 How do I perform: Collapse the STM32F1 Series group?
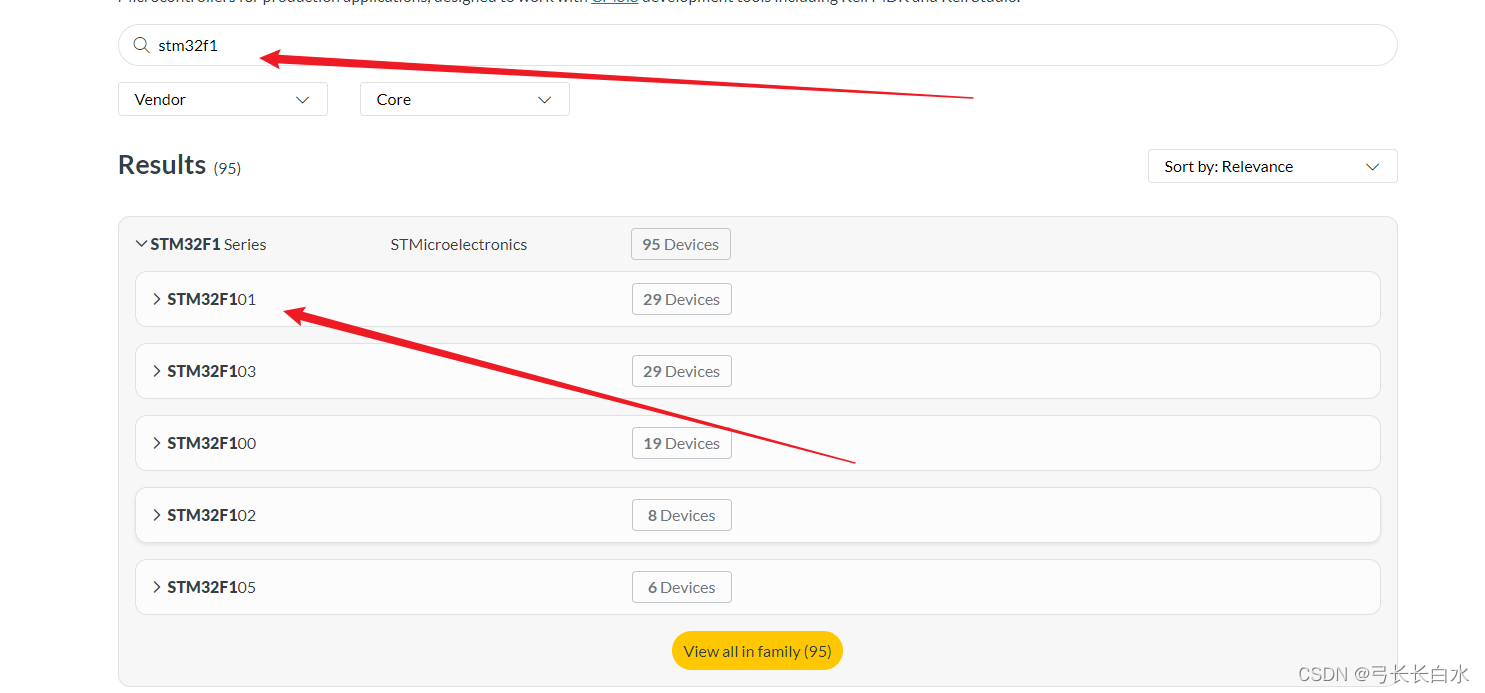pyautogui.click(x=141, y=244)
